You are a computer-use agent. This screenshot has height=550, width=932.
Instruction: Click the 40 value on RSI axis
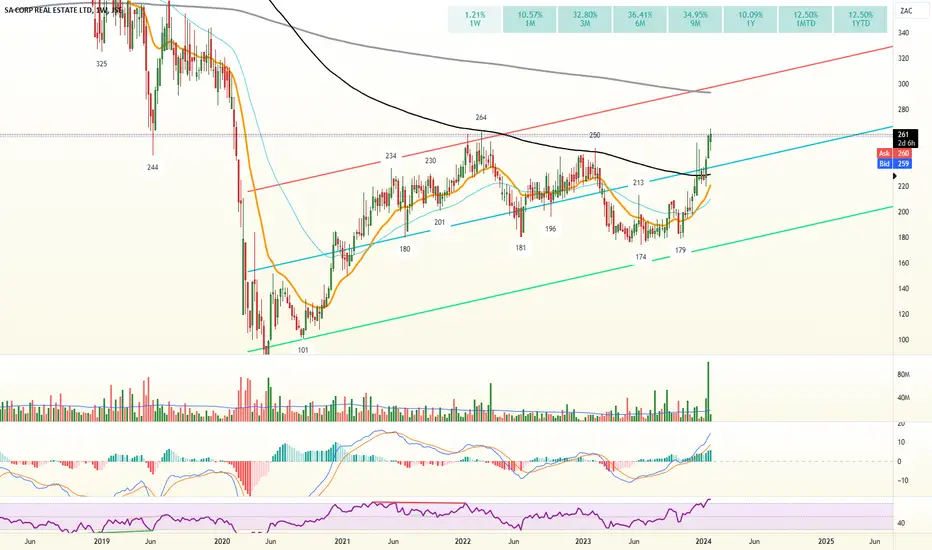click(901, 523)
